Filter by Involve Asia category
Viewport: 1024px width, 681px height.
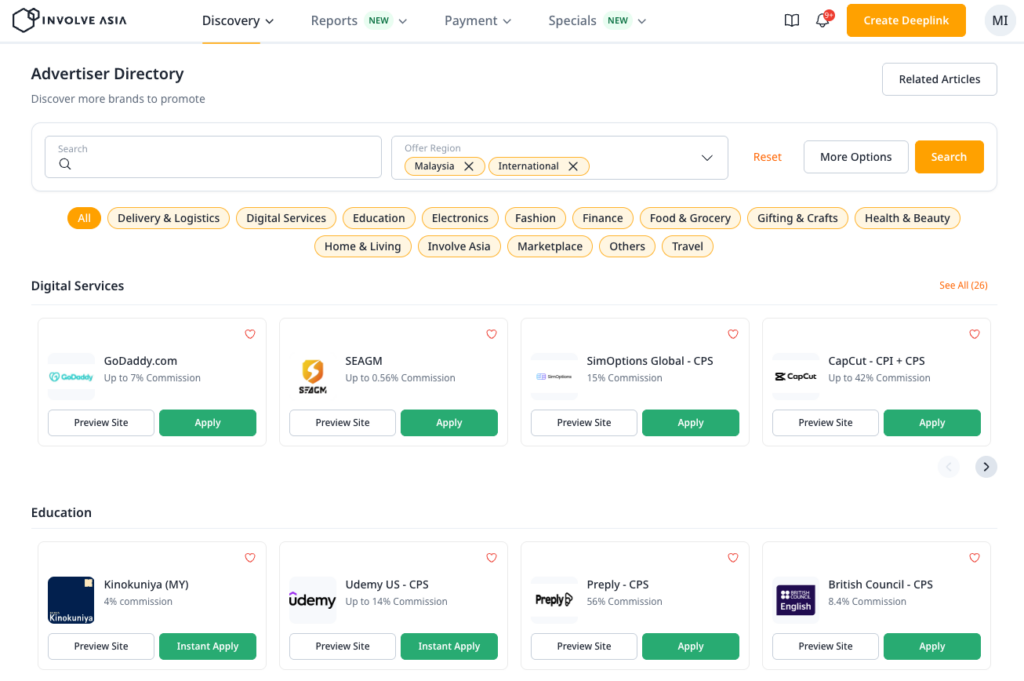coord(459,246)
